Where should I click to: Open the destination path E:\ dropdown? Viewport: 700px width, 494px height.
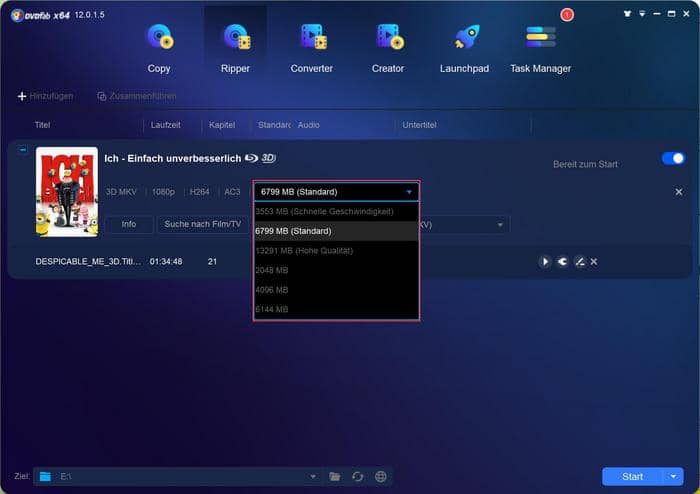(x=312, y=477)
